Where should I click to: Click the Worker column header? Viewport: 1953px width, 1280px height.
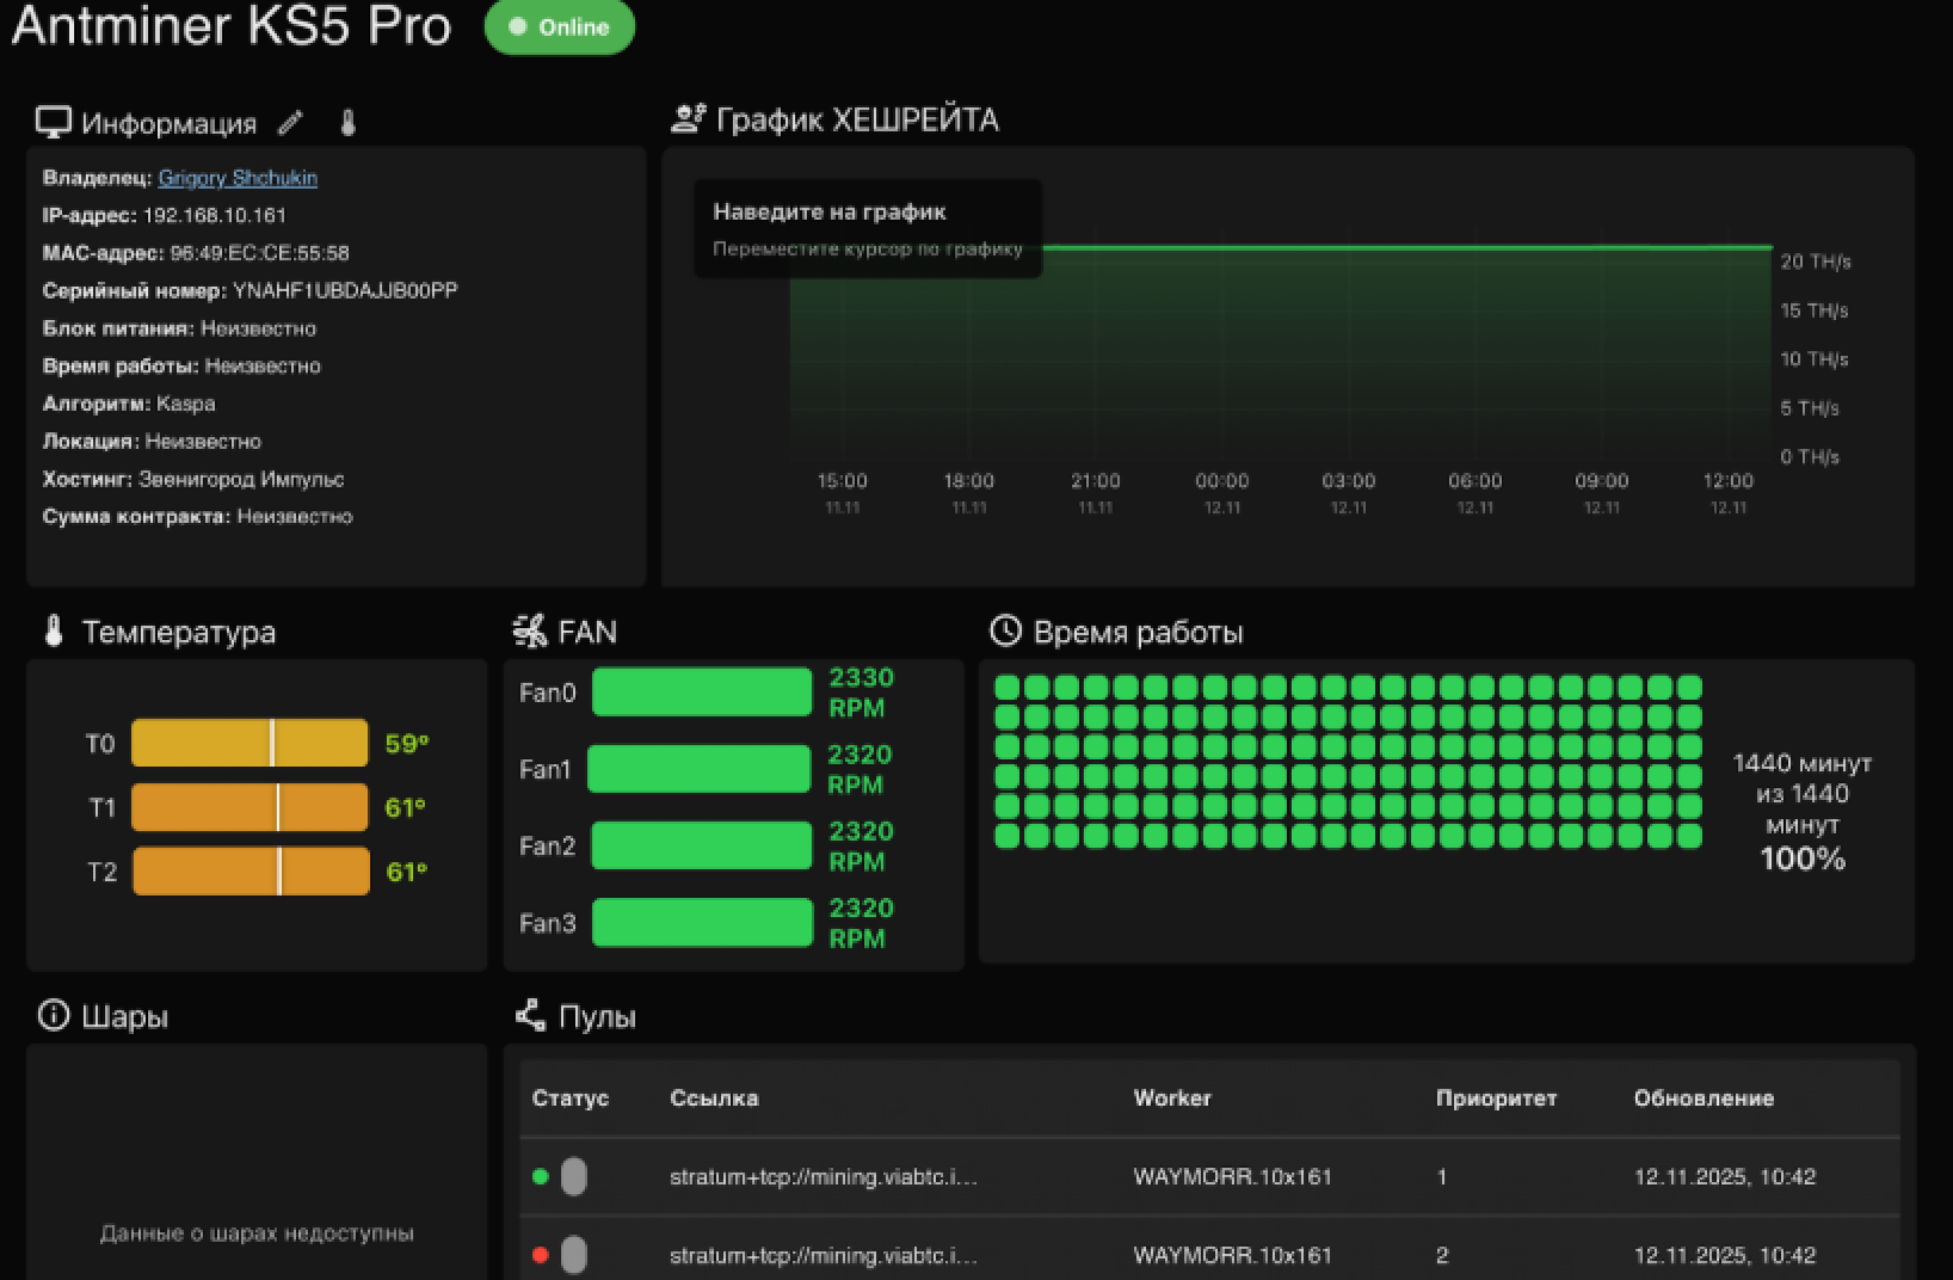[x=1172, y=1098]
